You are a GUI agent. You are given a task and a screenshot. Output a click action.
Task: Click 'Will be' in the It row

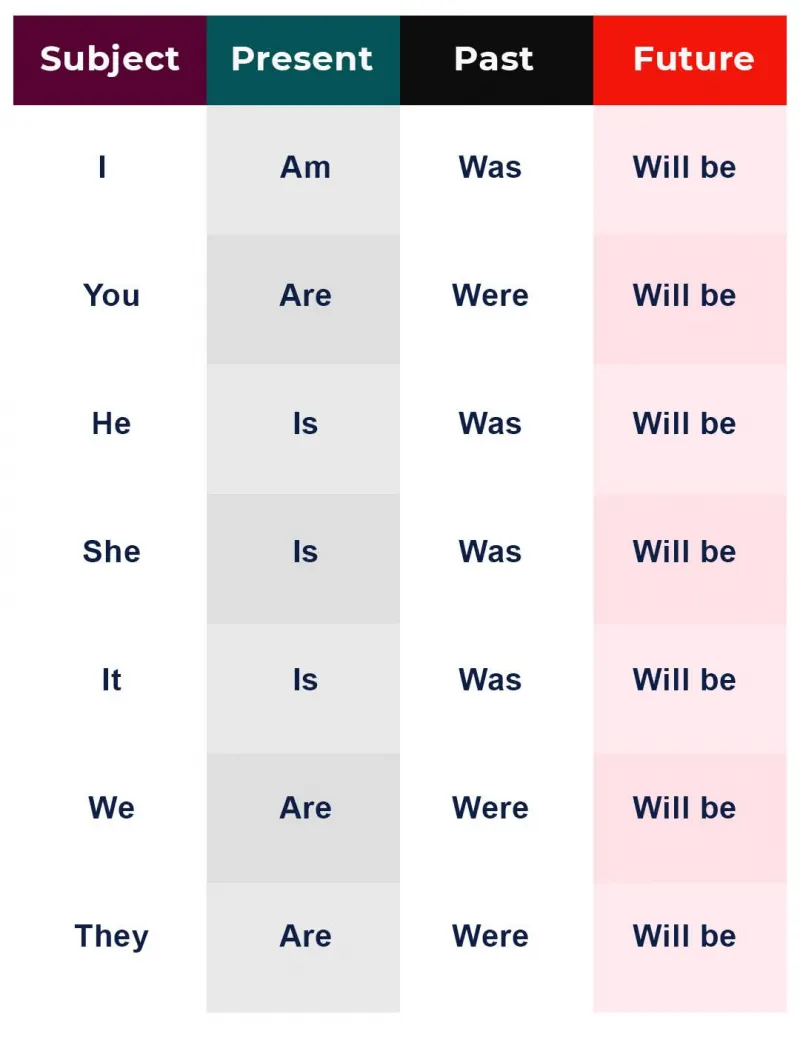(684, 680)
